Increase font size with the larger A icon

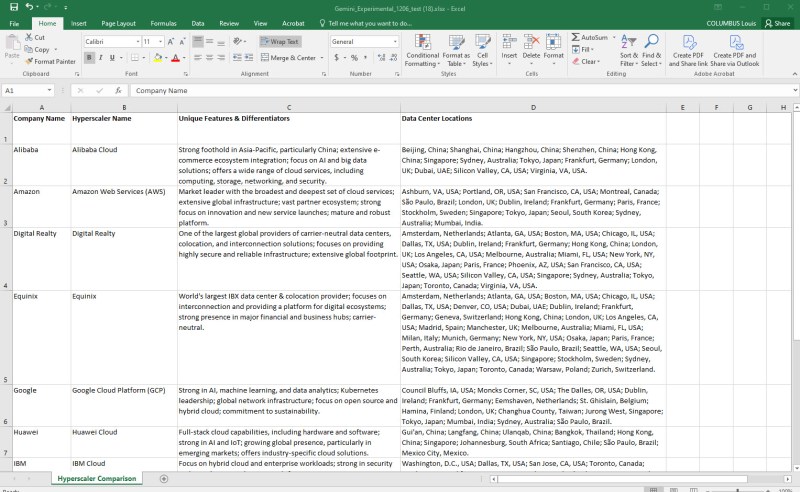coord(171,41)
